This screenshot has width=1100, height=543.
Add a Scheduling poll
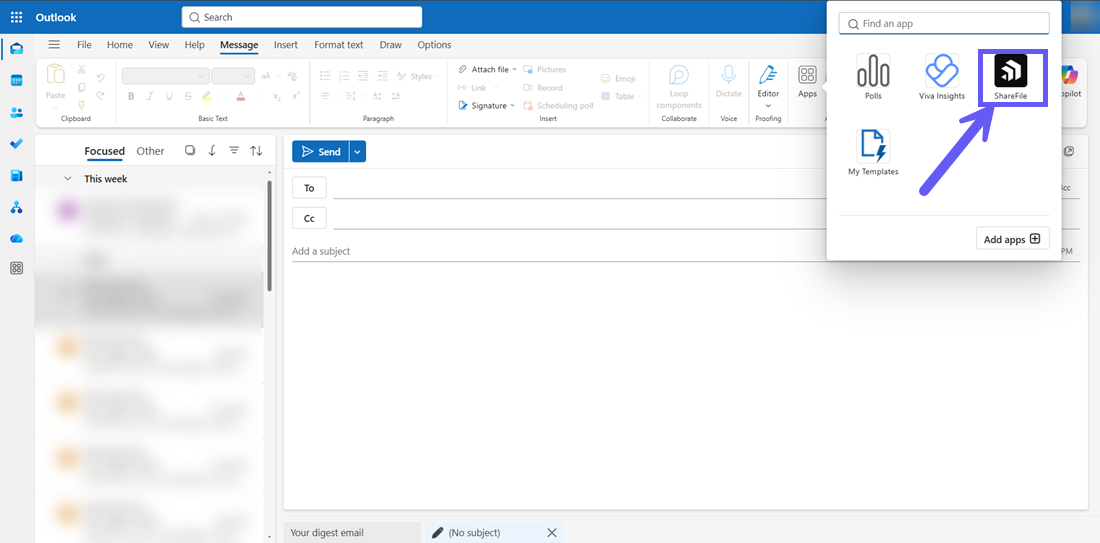click(558, 105)
